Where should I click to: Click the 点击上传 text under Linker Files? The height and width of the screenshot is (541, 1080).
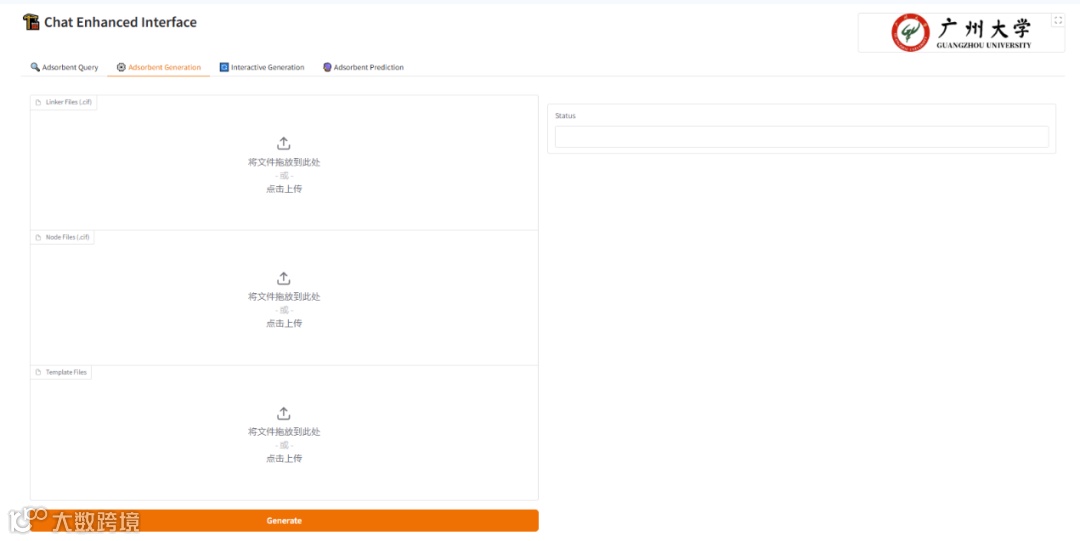click(x=284, y=189)
